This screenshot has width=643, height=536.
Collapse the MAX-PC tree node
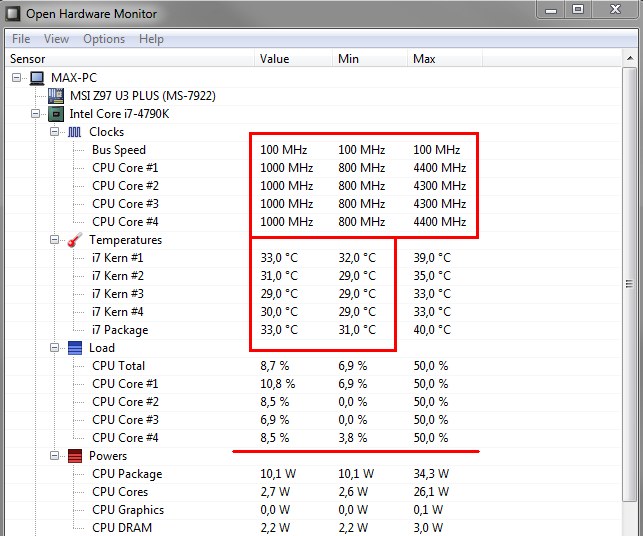pyautogui.click(x=16, y=78)
